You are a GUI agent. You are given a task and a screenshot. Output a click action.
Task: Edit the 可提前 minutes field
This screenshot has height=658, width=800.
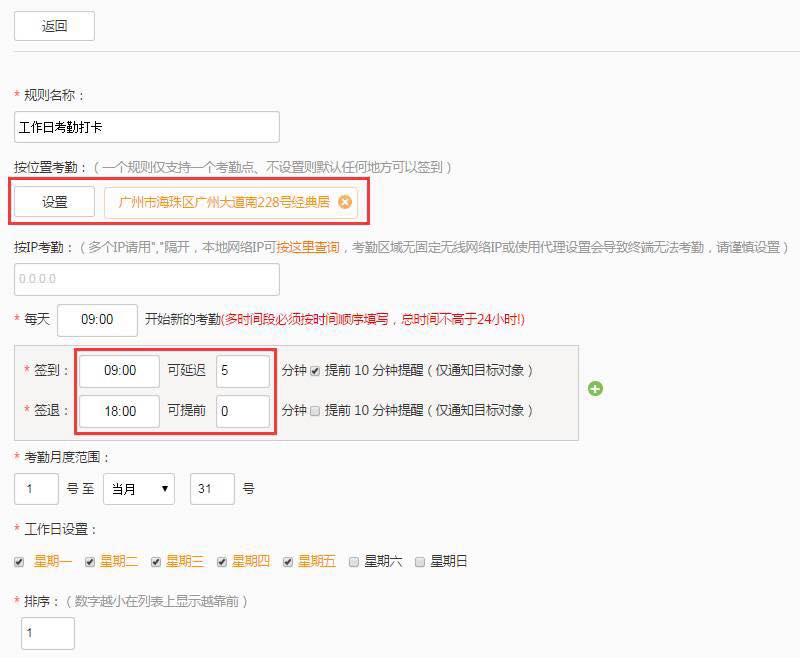click(x=243, y=411)
